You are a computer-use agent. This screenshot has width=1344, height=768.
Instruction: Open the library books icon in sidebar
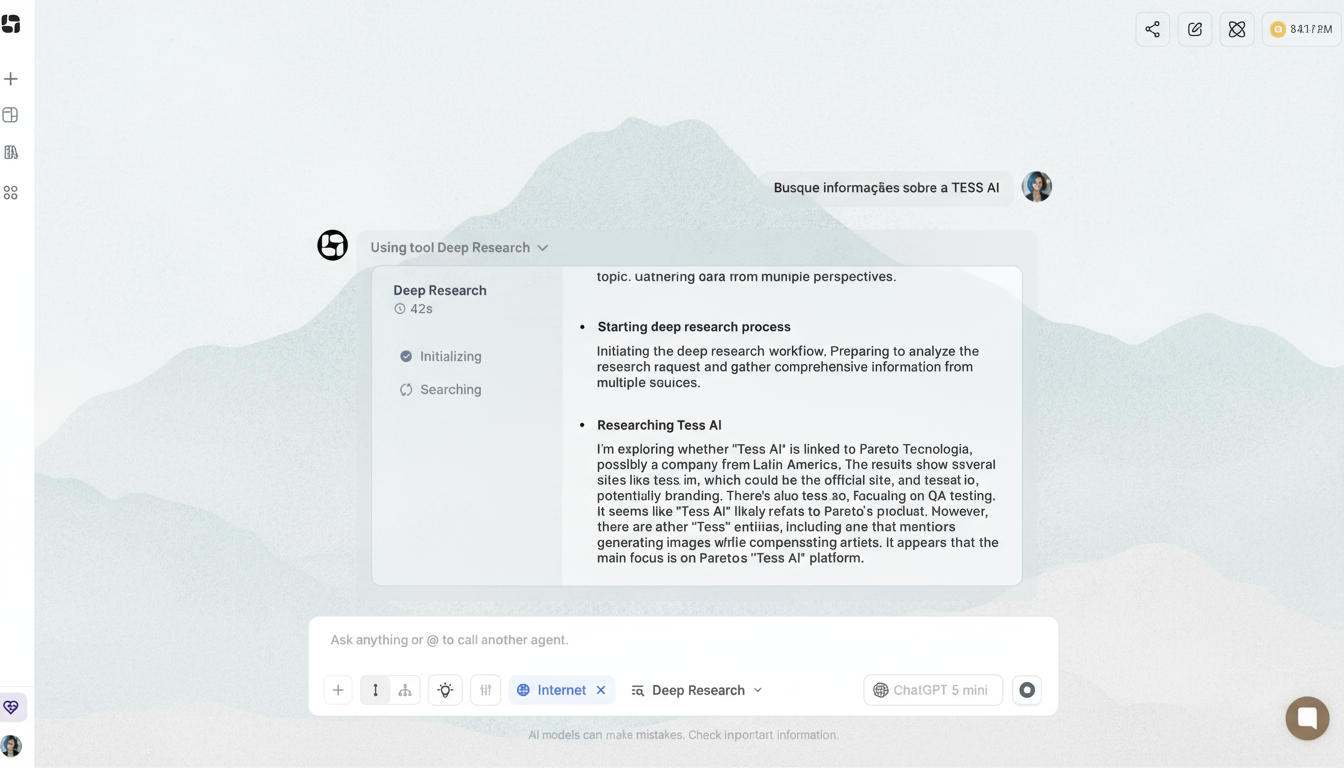(x=11, y=153)
